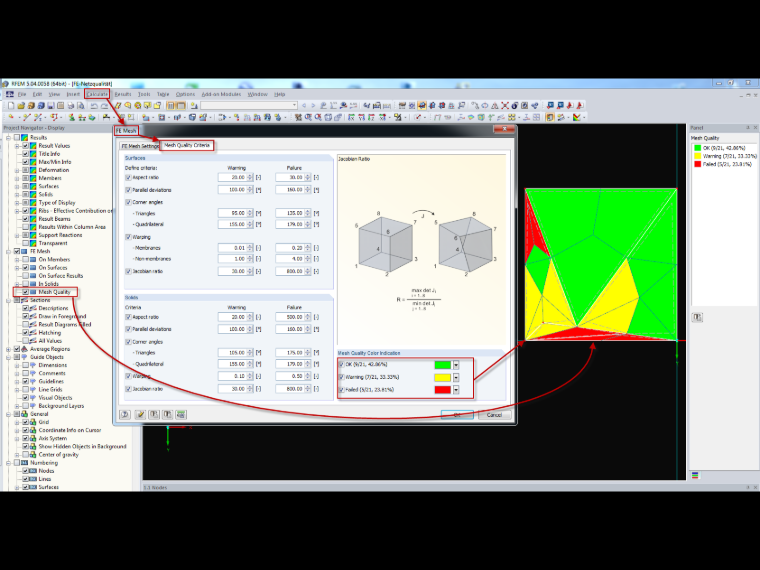The height and width of the screenshot is (570, 760).
Task: Expand the Average Regions tree node
Action: coord(8,349)
